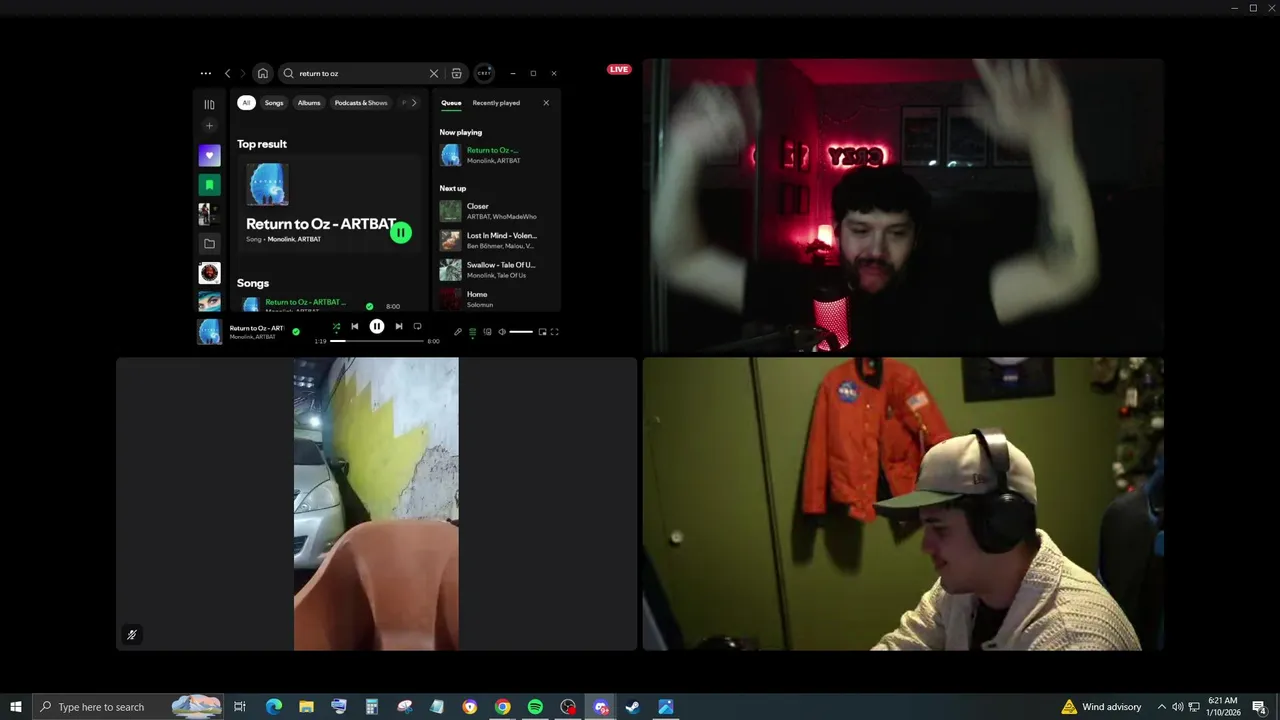The width and height of the screenshot is (1280, 720).
Task: Open now playing Return to Oz in queue
Action: (x=494, y=155)
